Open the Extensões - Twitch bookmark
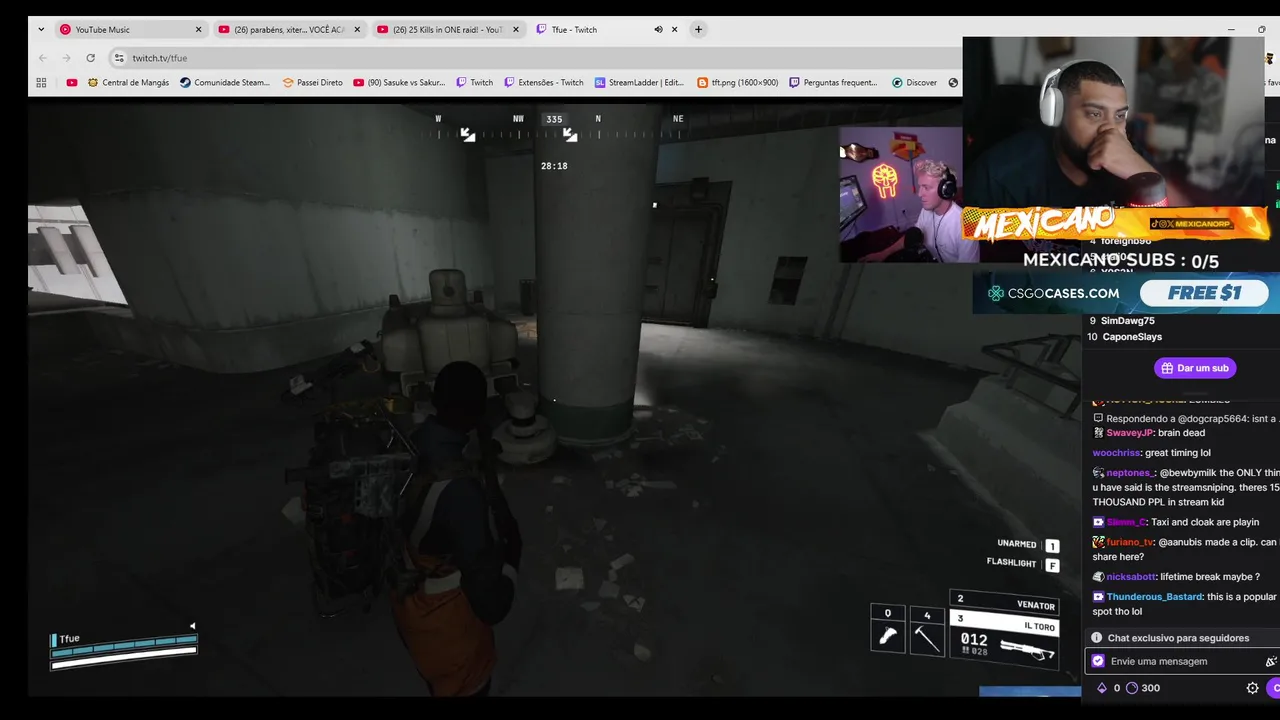Image resolution: width=1280 pixels, height=720 pixels. pyautogui.click(x=544, y=83)
